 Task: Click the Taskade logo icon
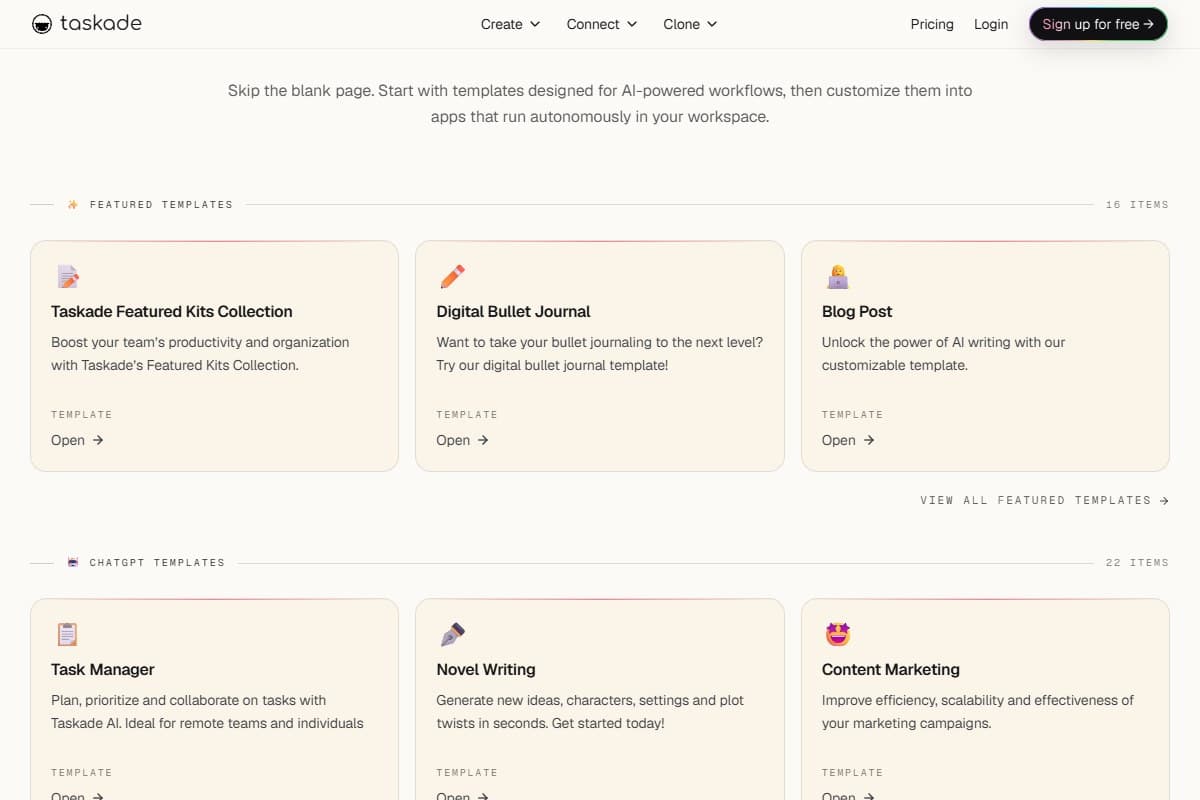point(42,24)
